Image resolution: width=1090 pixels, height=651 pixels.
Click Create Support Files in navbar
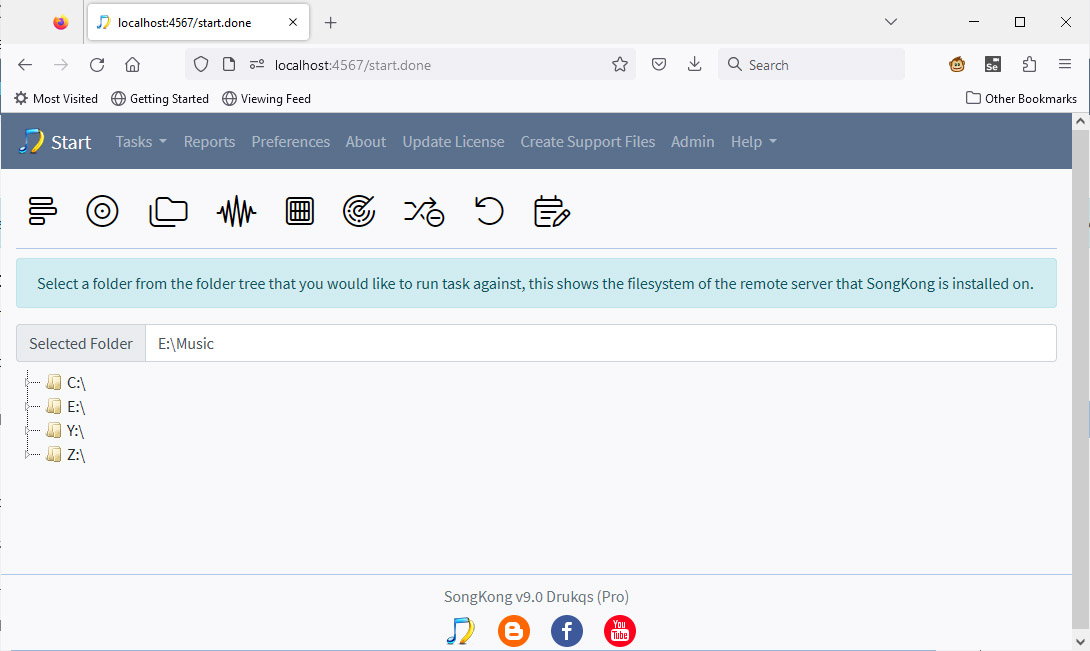coord(587,142)
